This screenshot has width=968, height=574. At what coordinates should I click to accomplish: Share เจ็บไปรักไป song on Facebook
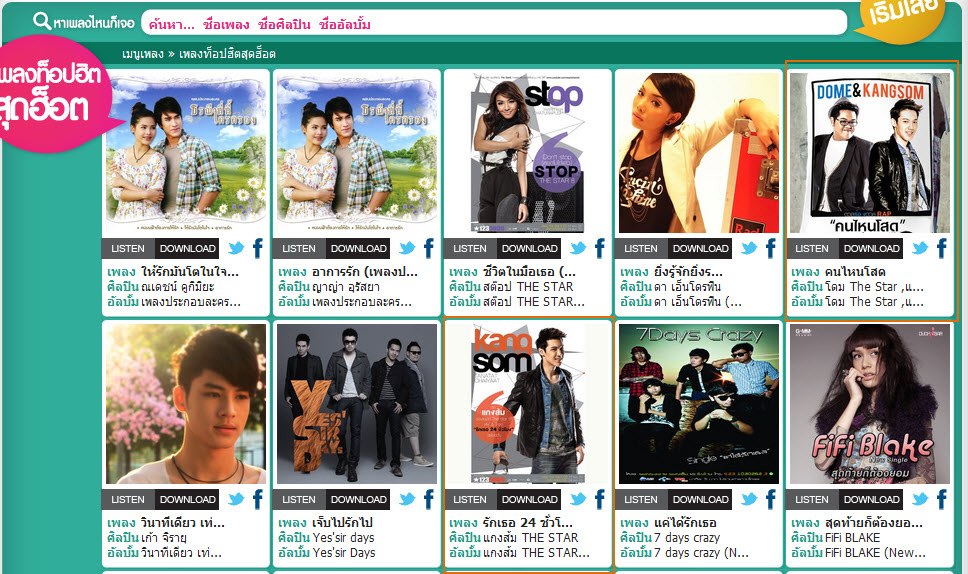tap(428, 499)
